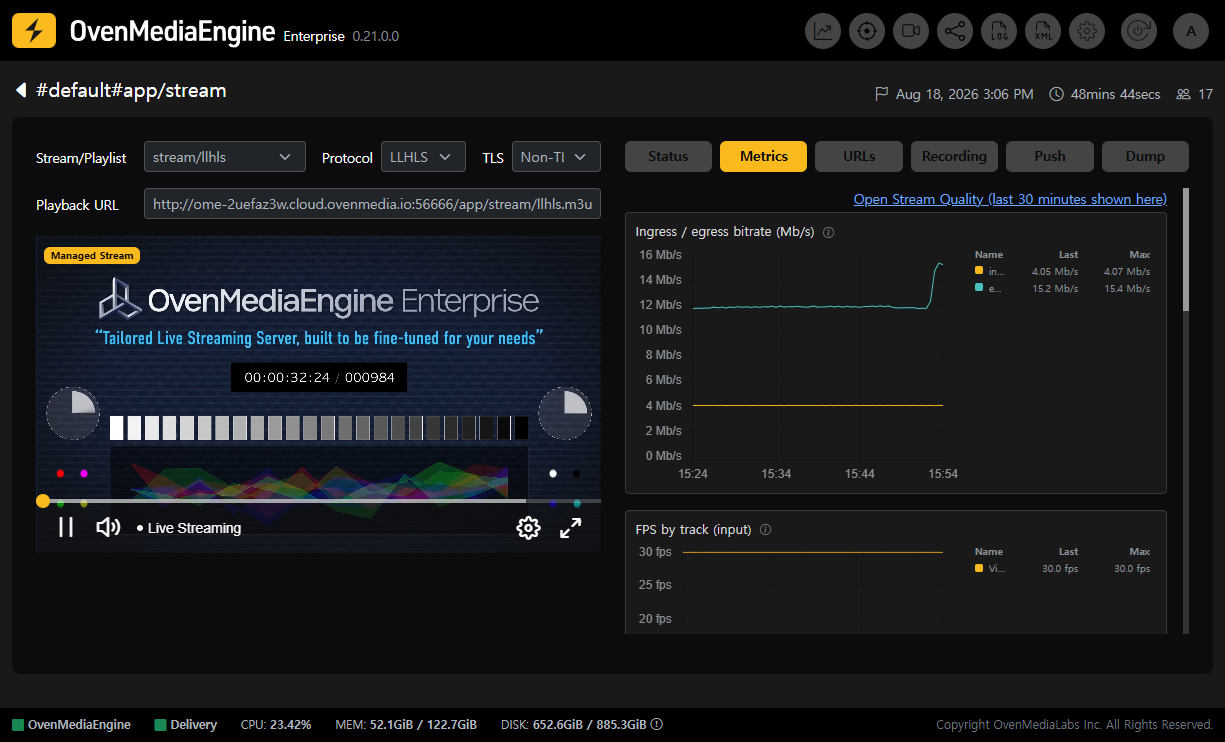
Task: Open Stream Quality link
Action: [x=1010, y=199]
